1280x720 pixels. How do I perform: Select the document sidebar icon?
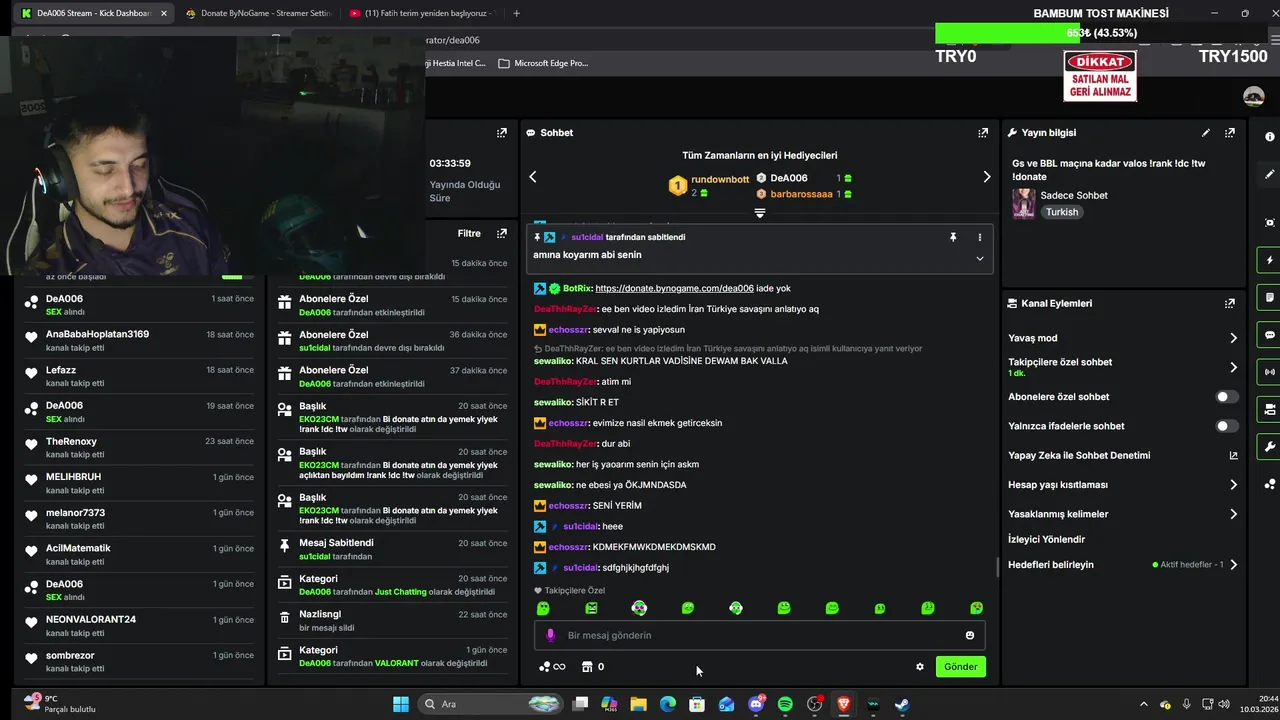click(x=1270, y=297)
